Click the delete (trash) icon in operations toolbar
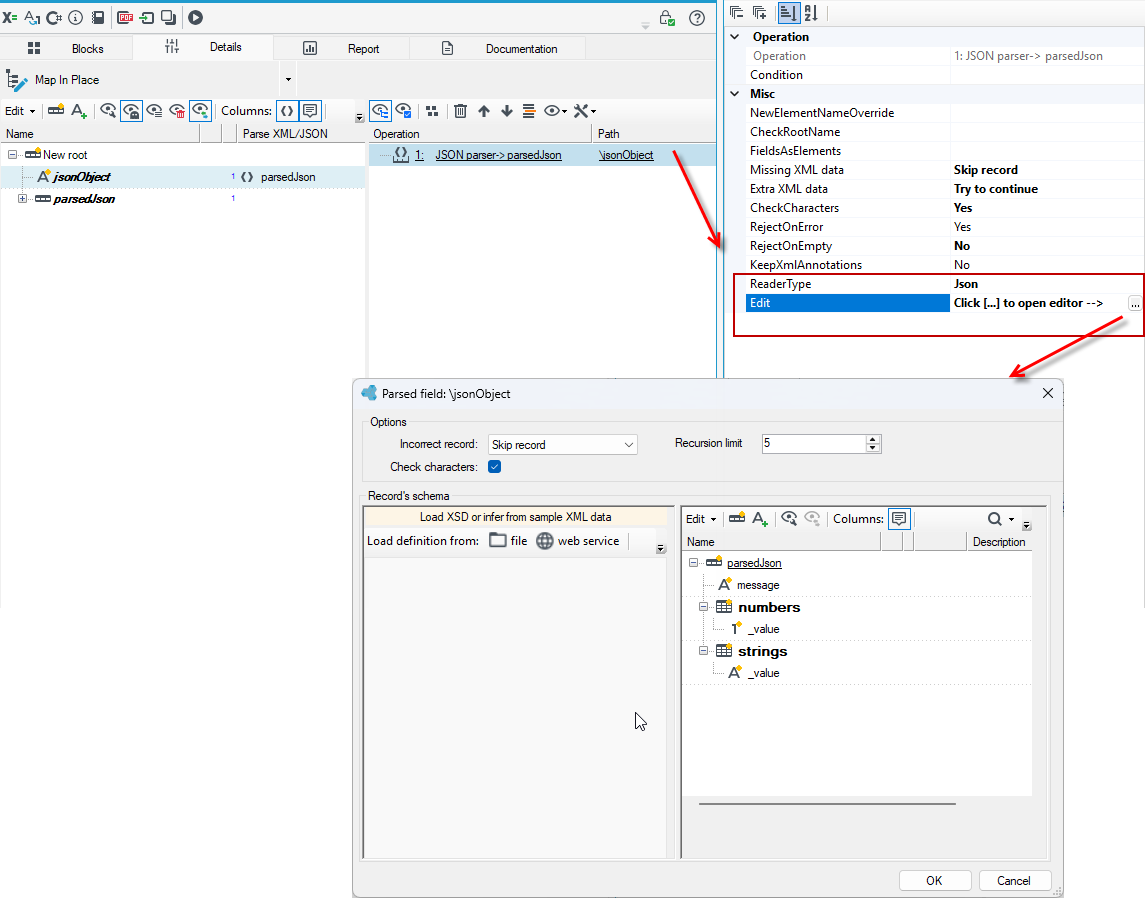The height and width of the screenshot is (906, 1145). coord(460,111)
